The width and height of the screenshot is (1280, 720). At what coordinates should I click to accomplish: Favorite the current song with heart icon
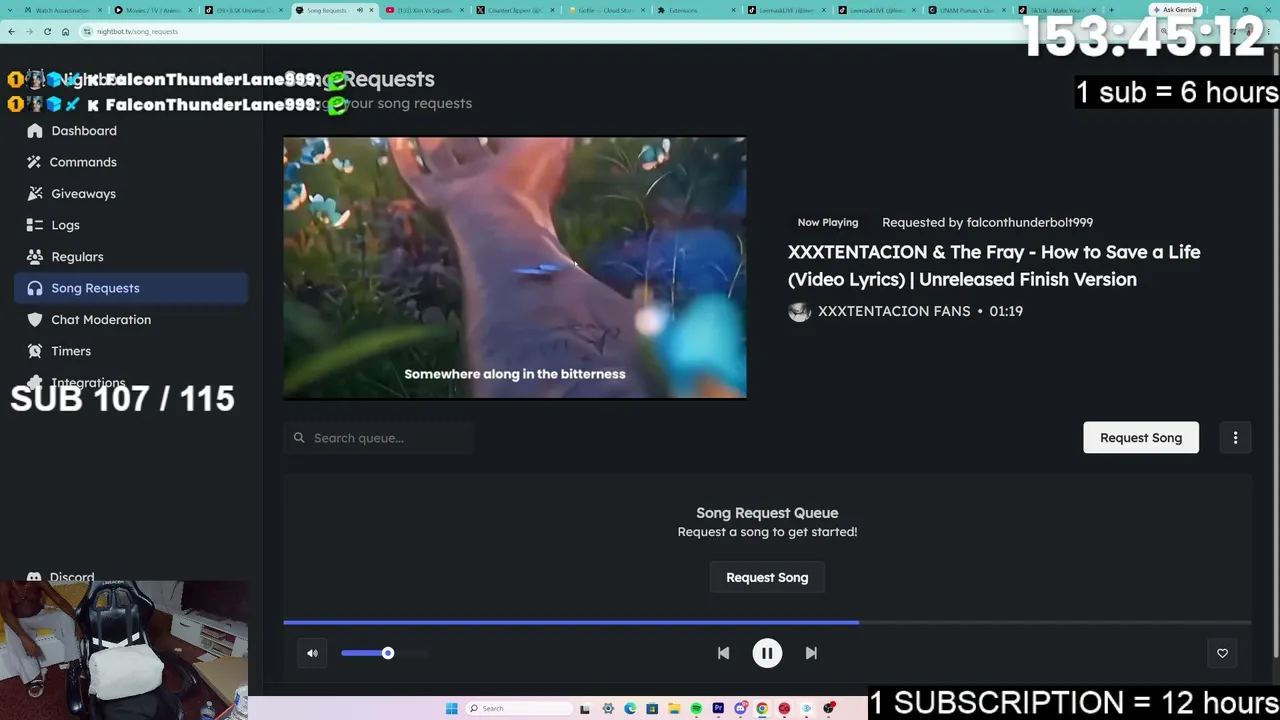[x=1222, y=653]
